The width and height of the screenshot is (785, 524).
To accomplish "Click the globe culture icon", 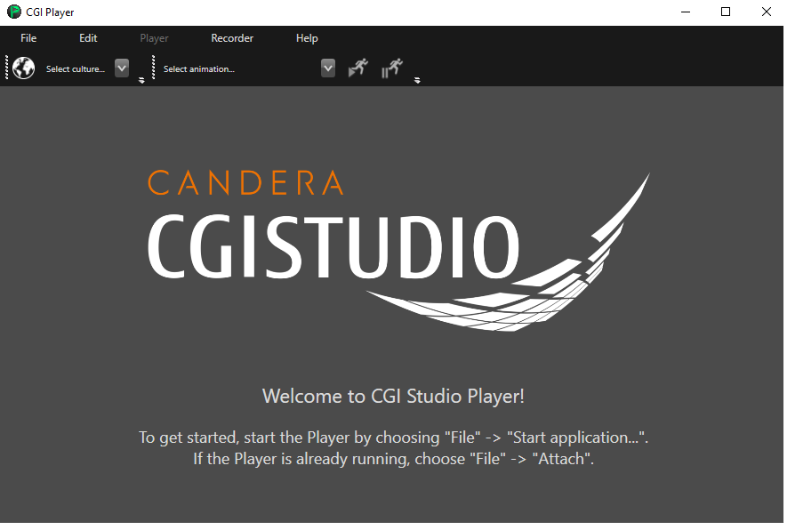I will point(24,68).
